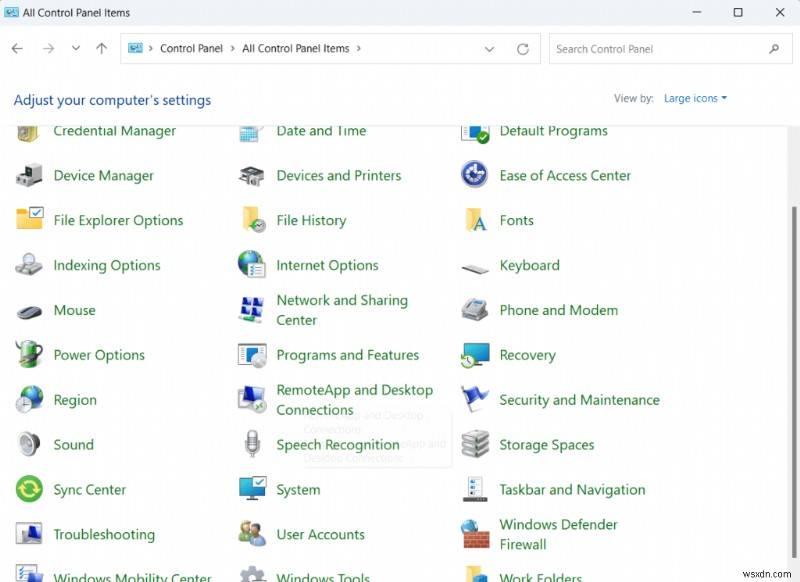800x582 pixels.
Task: Click the search magnifier icon
Action: click(x=774, y=49)
